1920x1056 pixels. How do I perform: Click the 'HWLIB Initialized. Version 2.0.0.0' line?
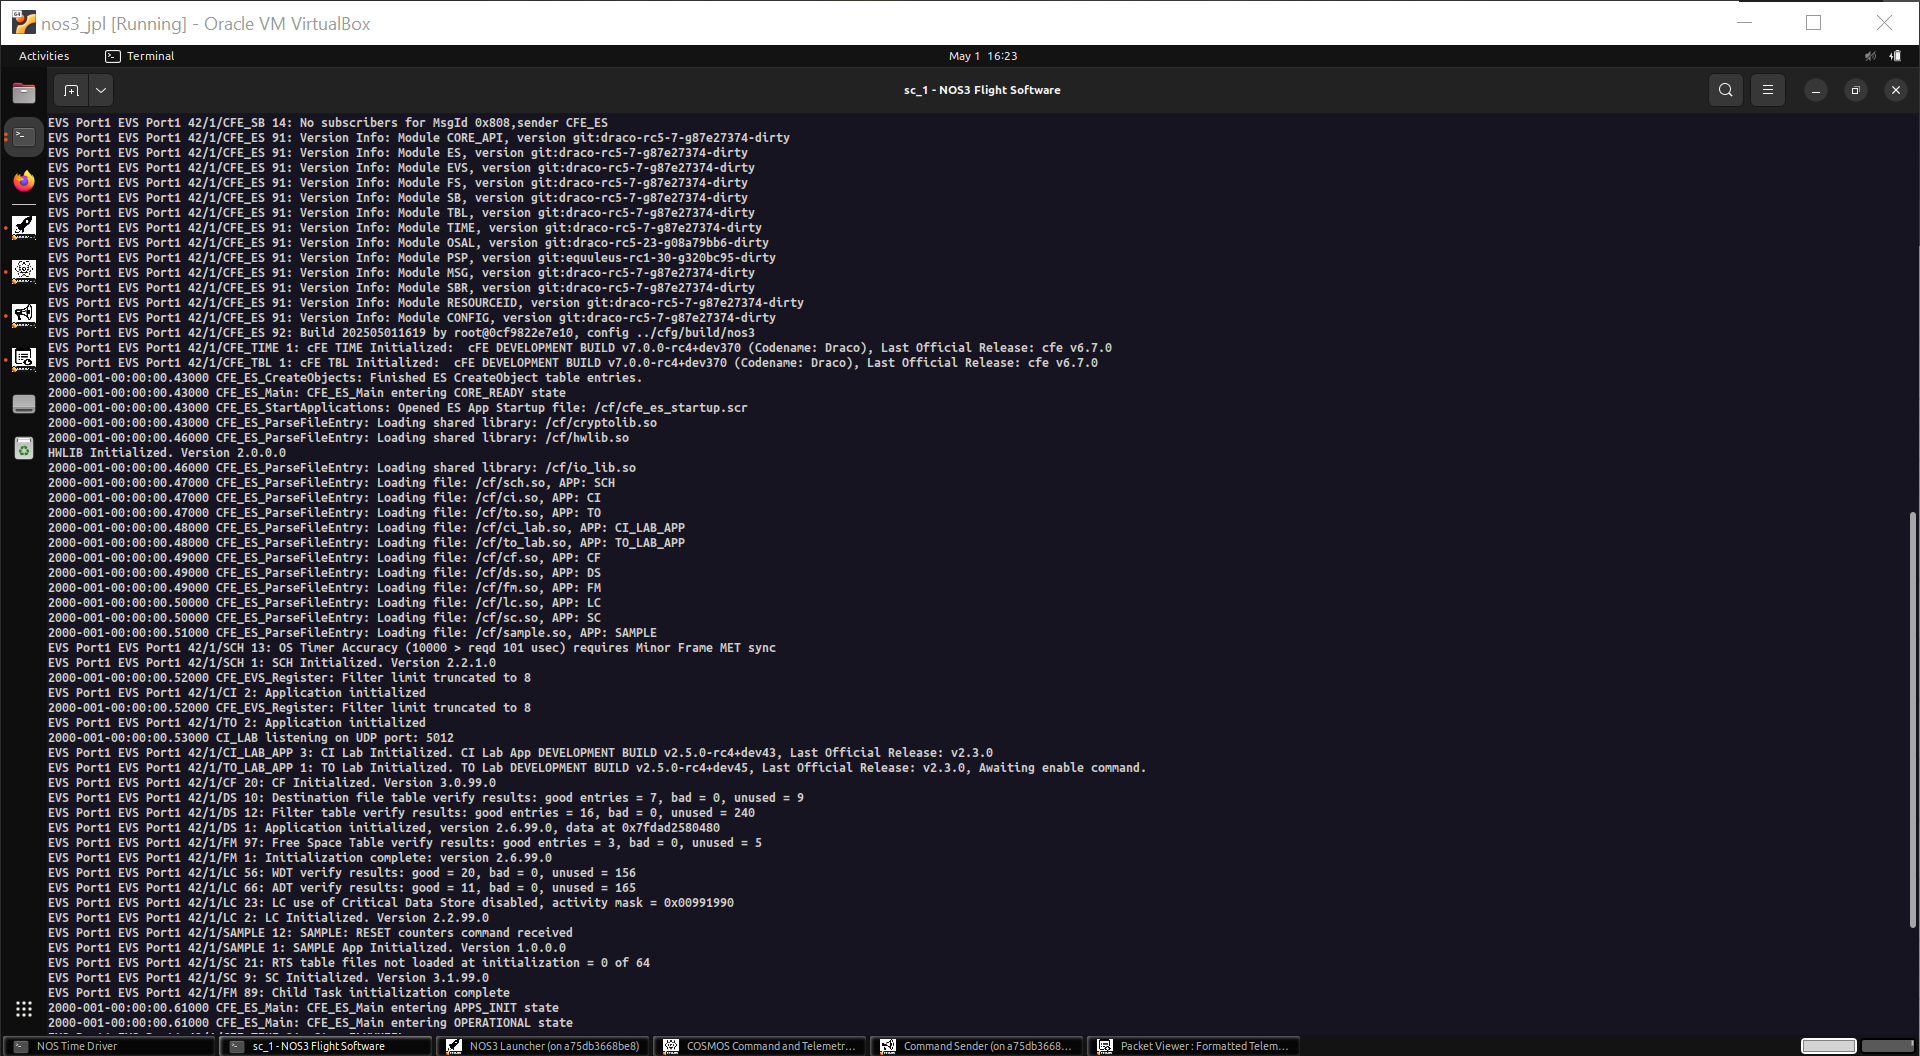pyautogui.click(x=167, y=453)
